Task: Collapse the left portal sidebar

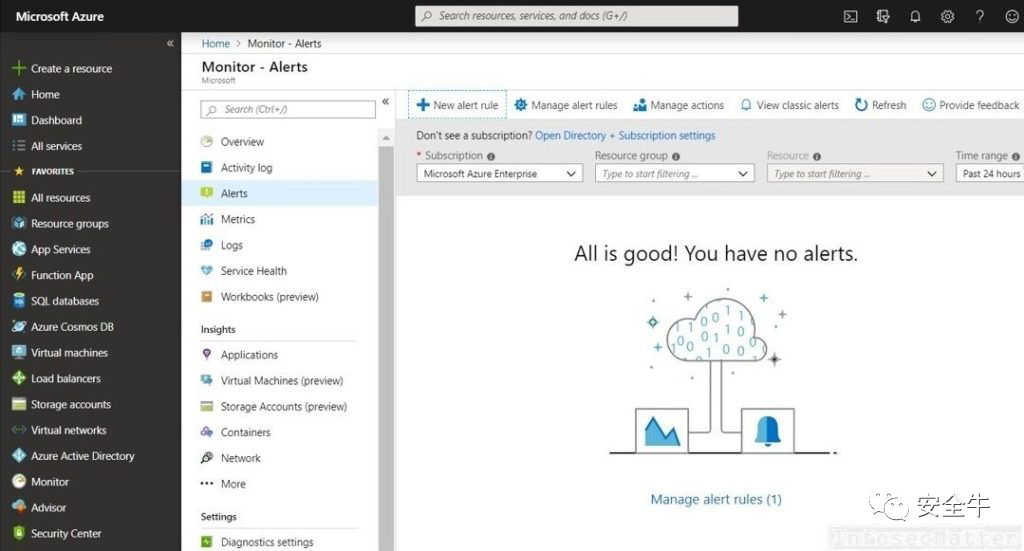Action: (x=170, y=43)
